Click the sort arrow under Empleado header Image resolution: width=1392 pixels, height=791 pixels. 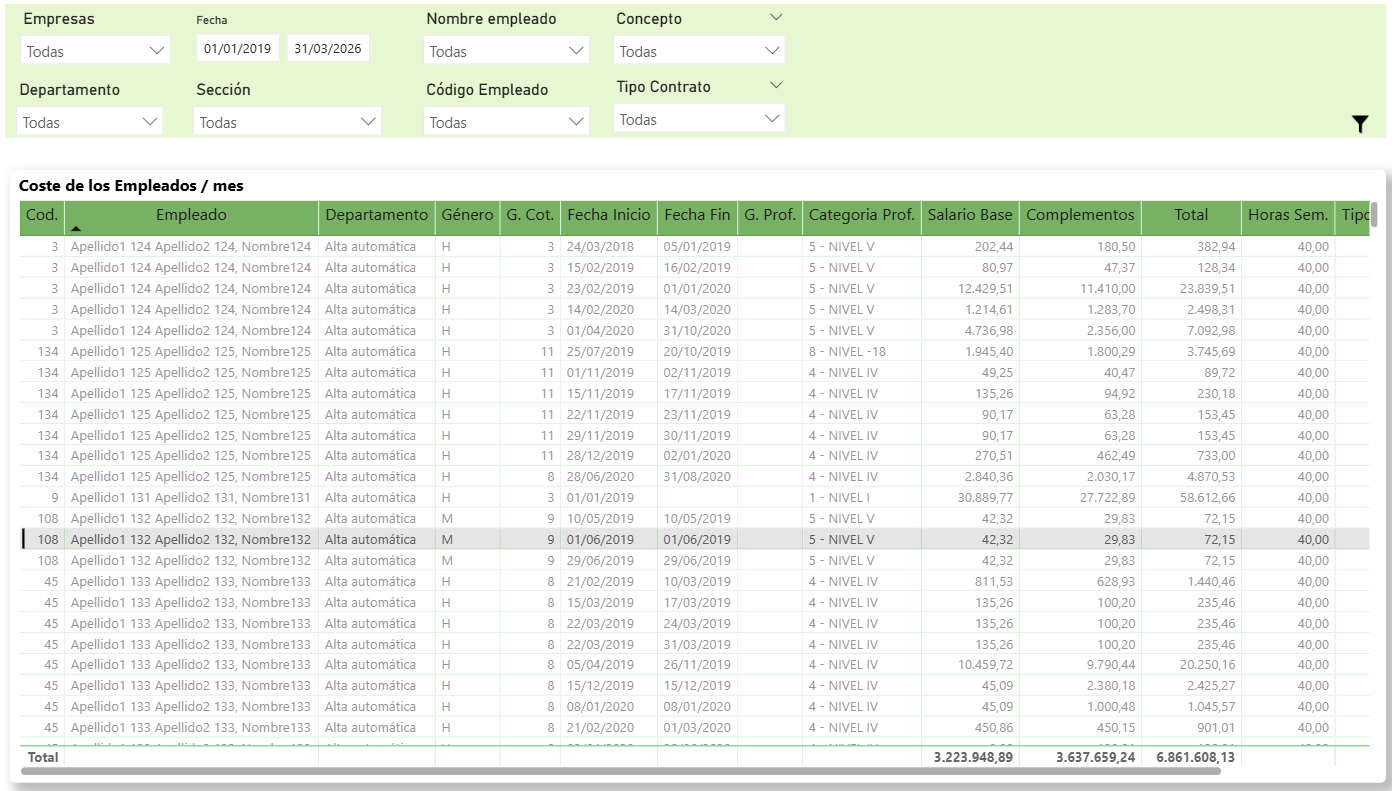[x=76, y=229]
